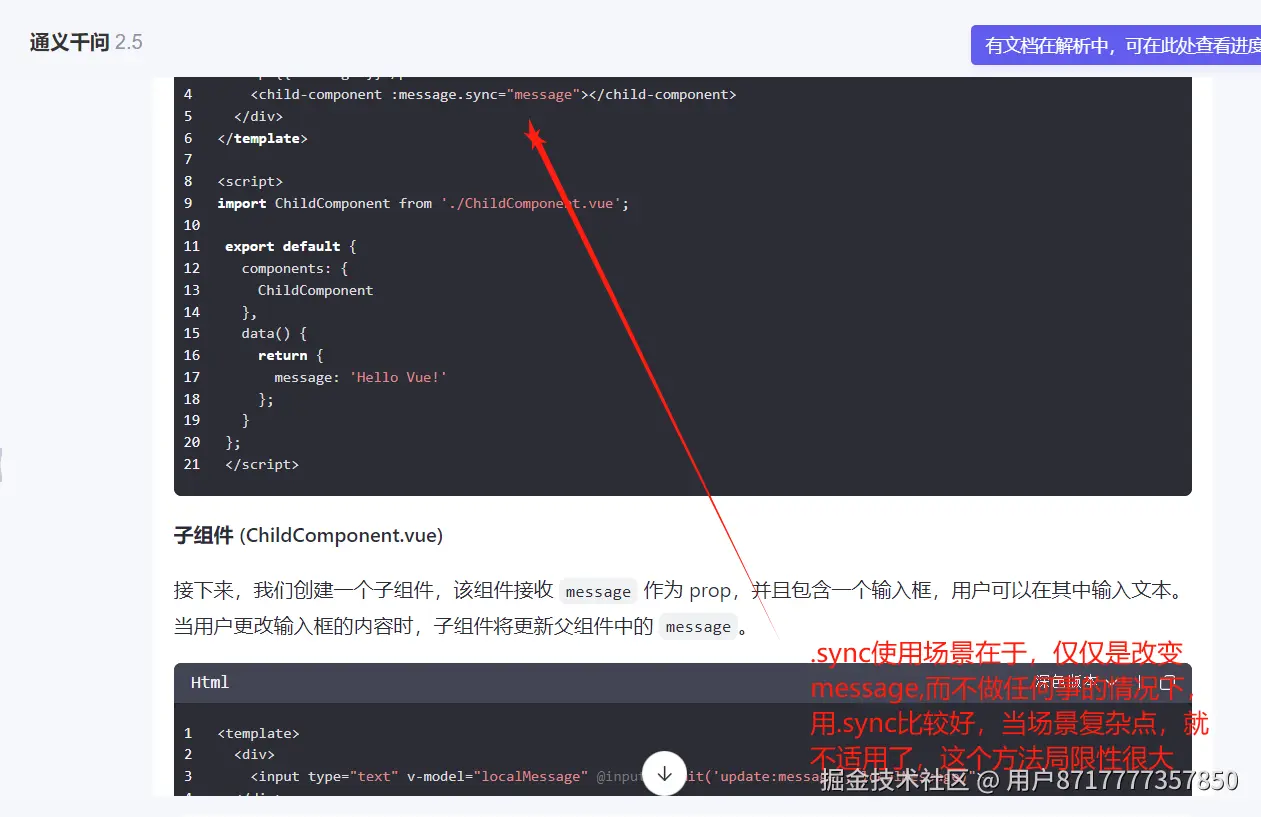
Task: Open the document parsing progress notice
Action: 1116,45
